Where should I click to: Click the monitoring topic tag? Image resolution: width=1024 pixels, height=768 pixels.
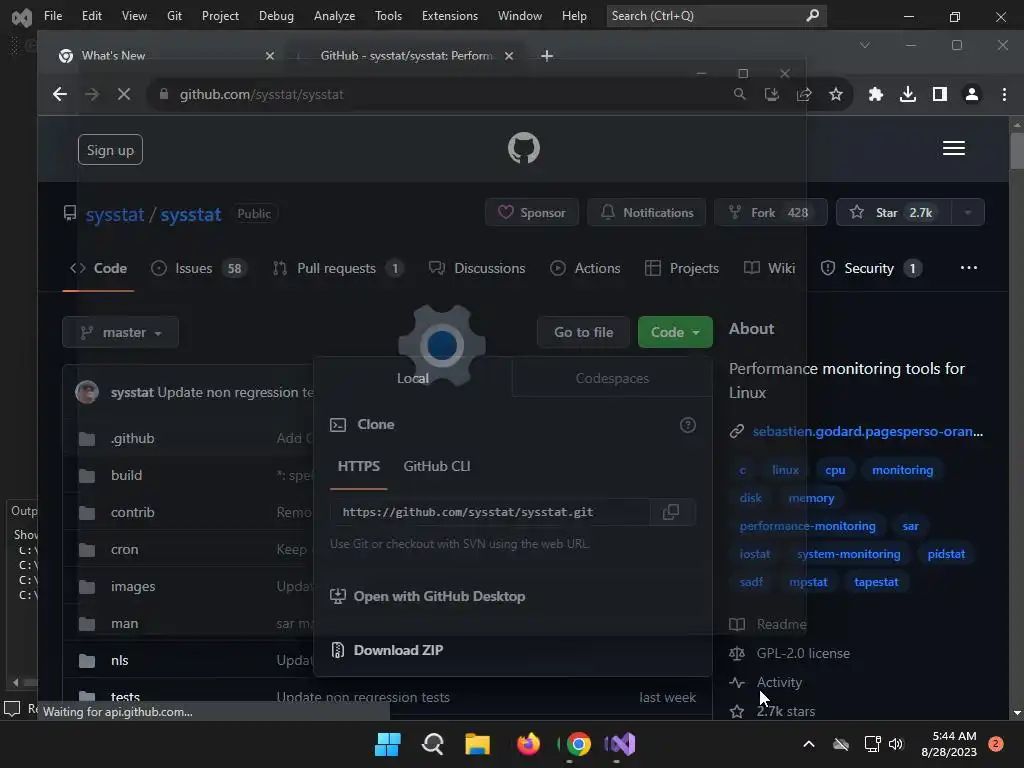click(x=902, y=470)
